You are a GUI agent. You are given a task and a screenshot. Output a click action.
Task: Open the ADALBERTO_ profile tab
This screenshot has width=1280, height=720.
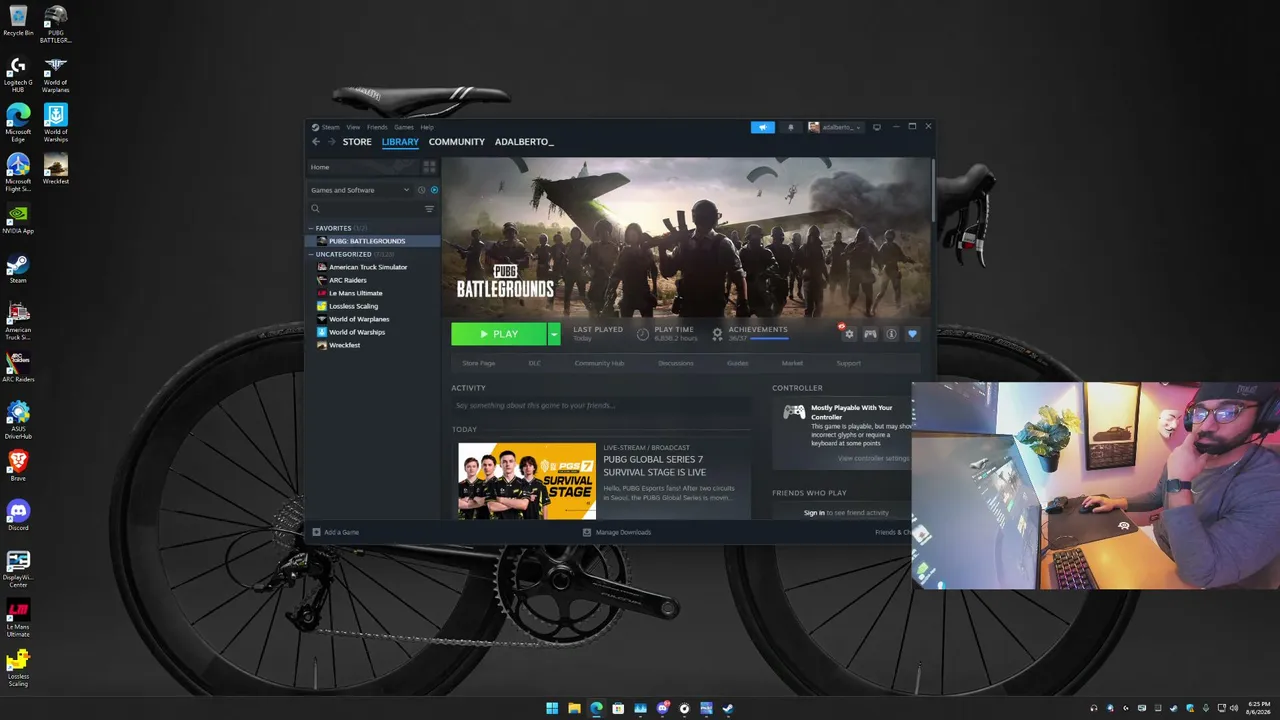coord(524,142)
